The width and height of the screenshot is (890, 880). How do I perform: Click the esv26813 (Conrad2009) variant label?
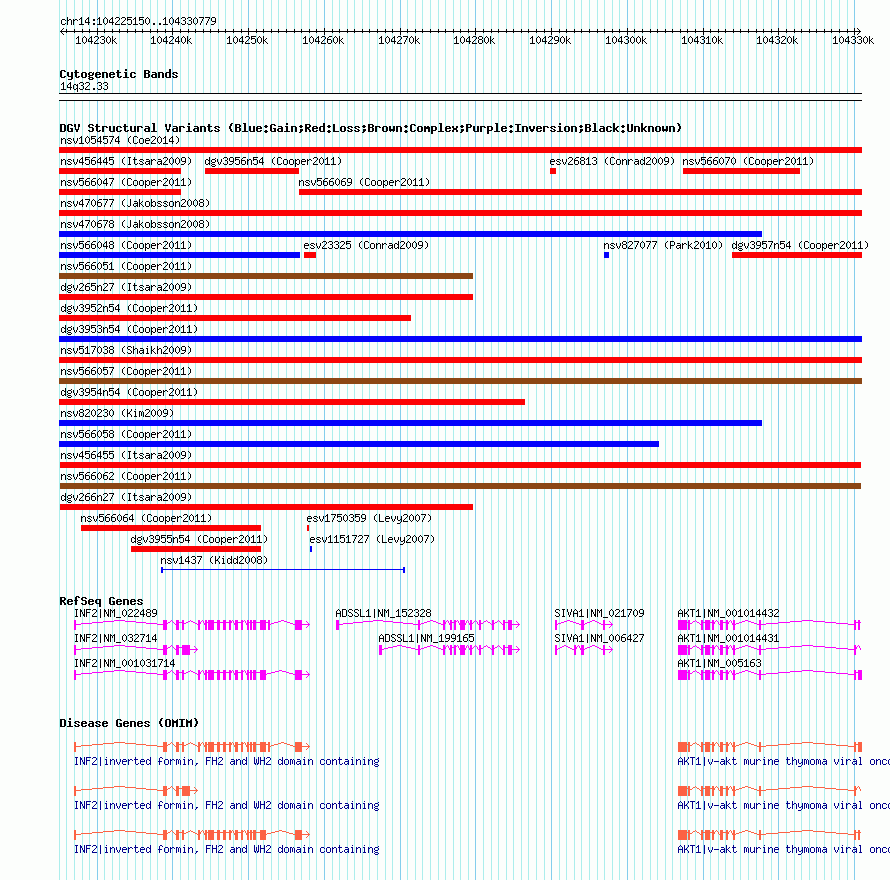click(x=612, y=161)
